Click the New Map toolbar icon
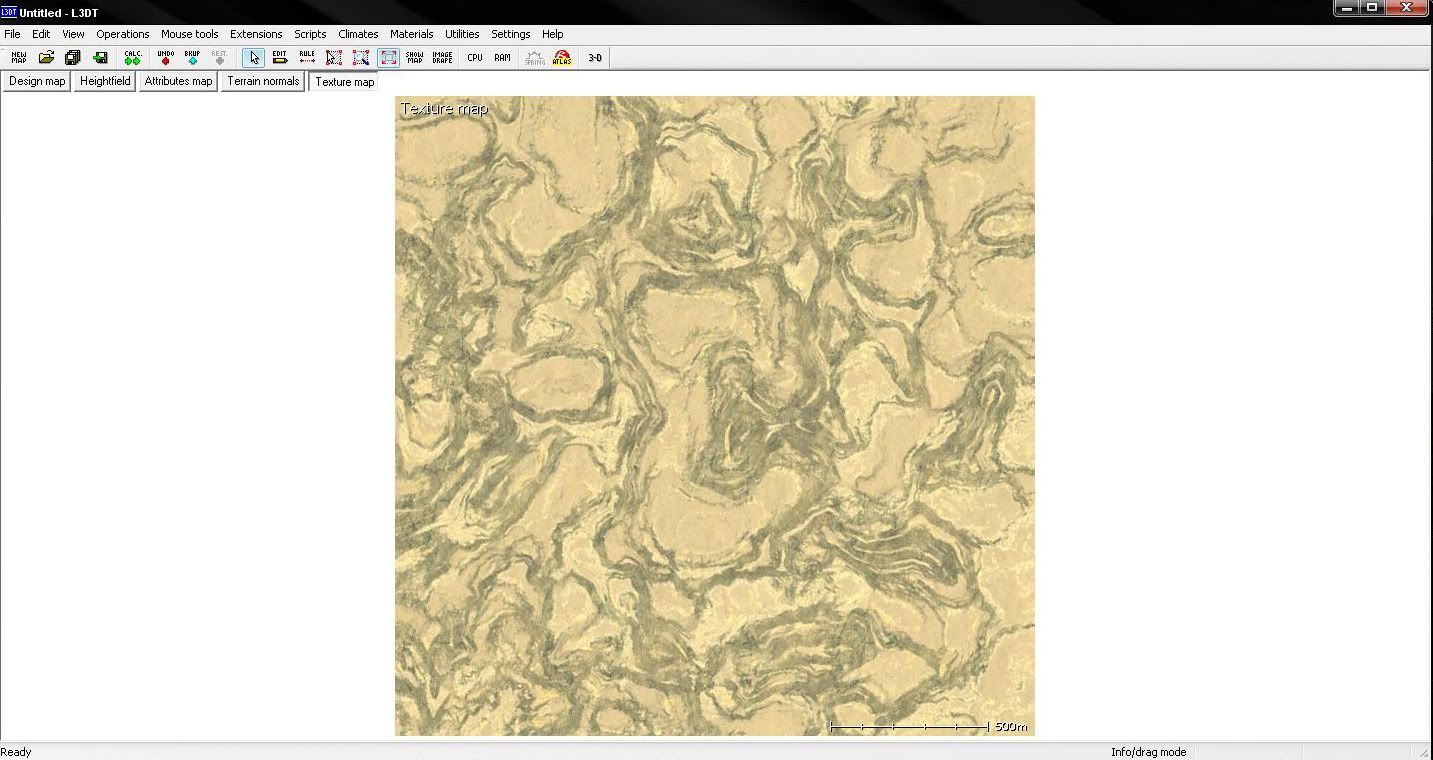The width and height of the screenshot is (1433, 760). [18, 58]
